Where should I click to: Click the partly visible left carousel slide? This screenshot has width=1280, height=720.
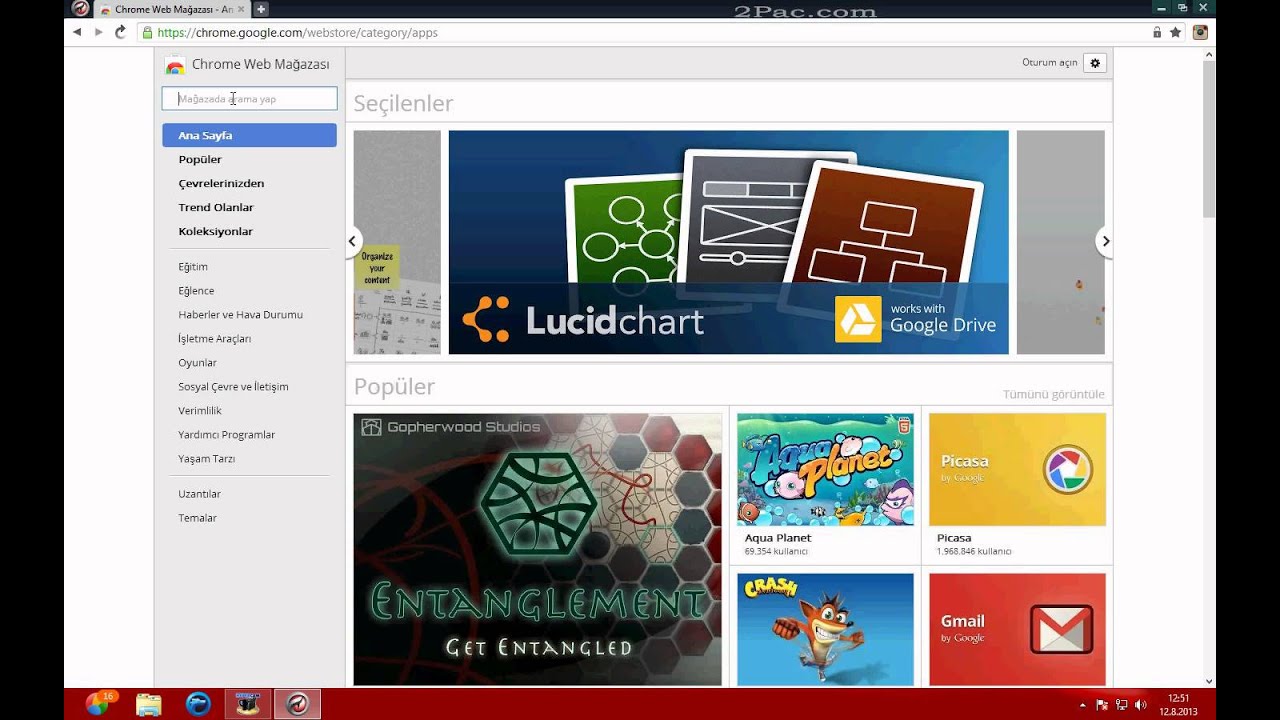397,242
